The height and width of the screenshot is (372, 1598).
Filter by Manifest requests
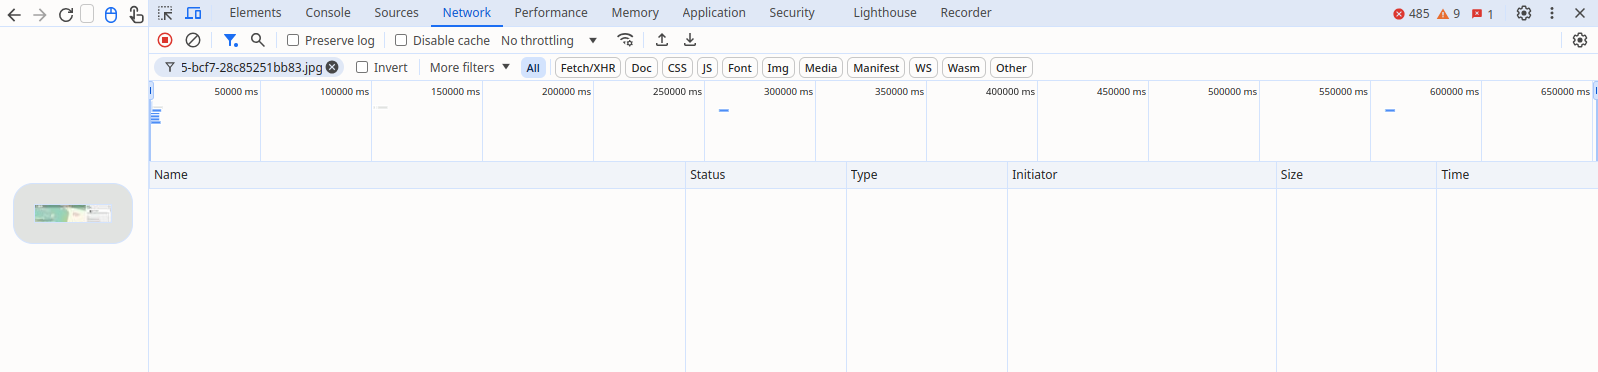tap(876, 68)
